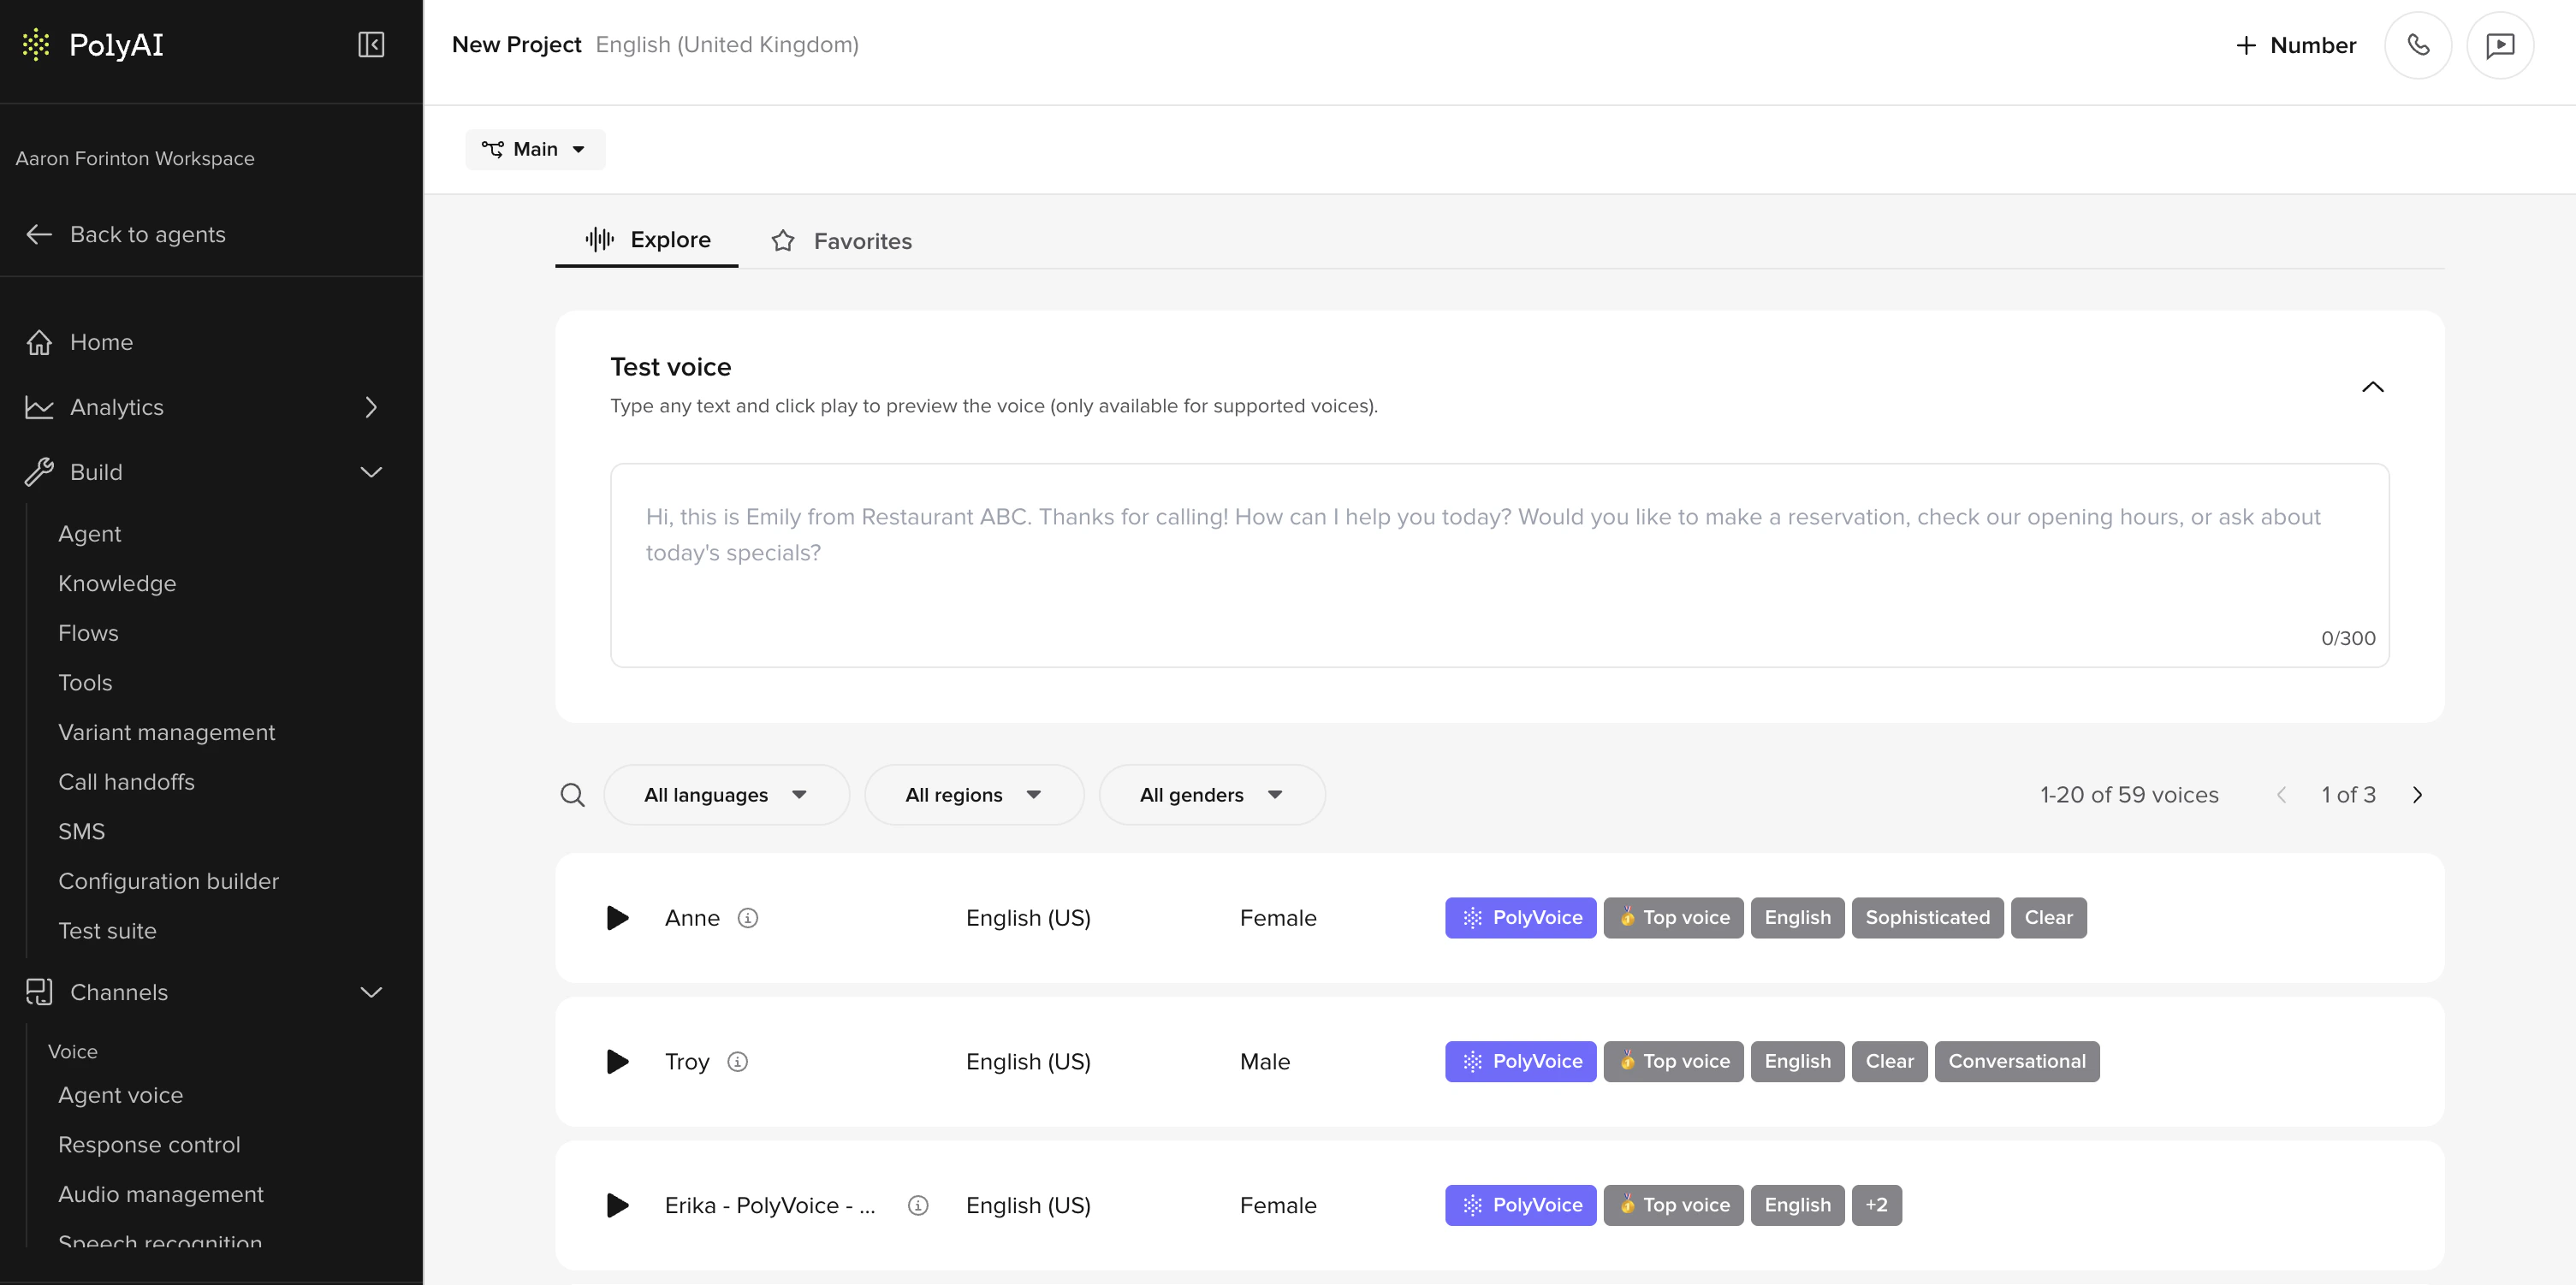Viewport: 2576px width, 1285px height.
Task: Play Troy's voice preview
Action: (x=617, y=1062)
